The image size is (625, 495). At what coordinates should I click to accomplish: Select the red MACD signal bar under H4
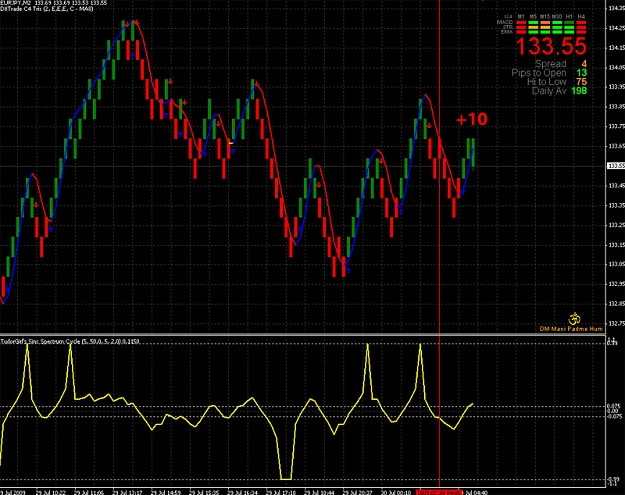point(581,22)
